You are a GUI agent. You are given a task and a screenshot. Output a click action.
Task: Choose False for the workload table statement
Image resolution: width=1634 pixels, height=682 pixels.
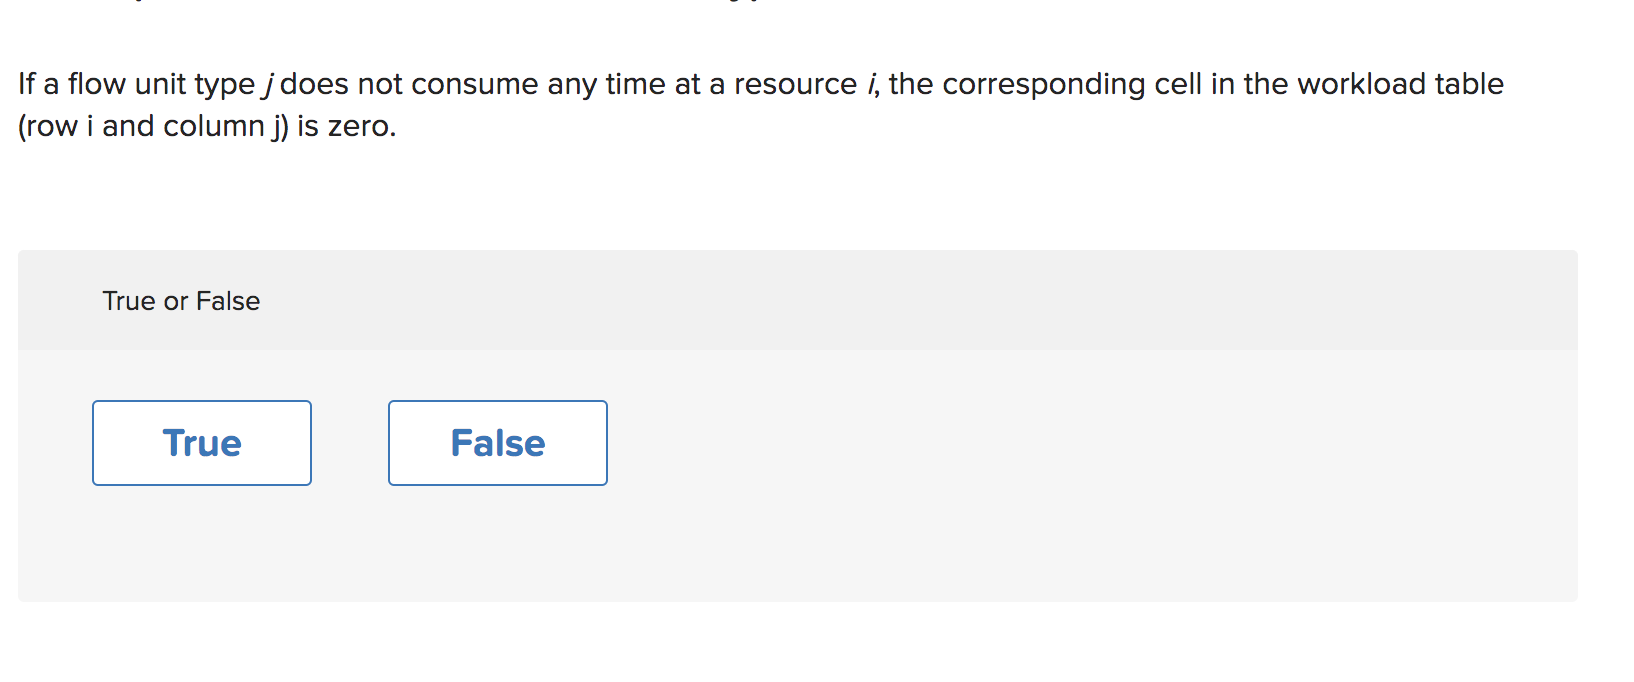[497, 442]
